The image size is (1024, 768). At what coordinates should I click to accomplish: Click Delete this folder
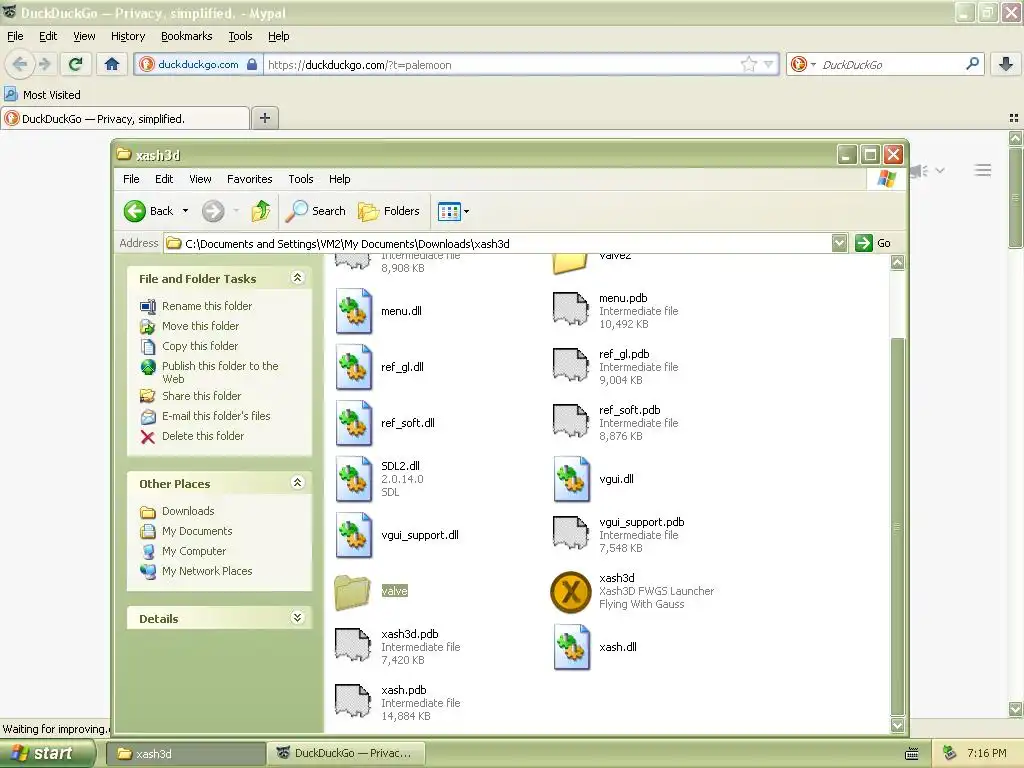(x=203, y=436)
